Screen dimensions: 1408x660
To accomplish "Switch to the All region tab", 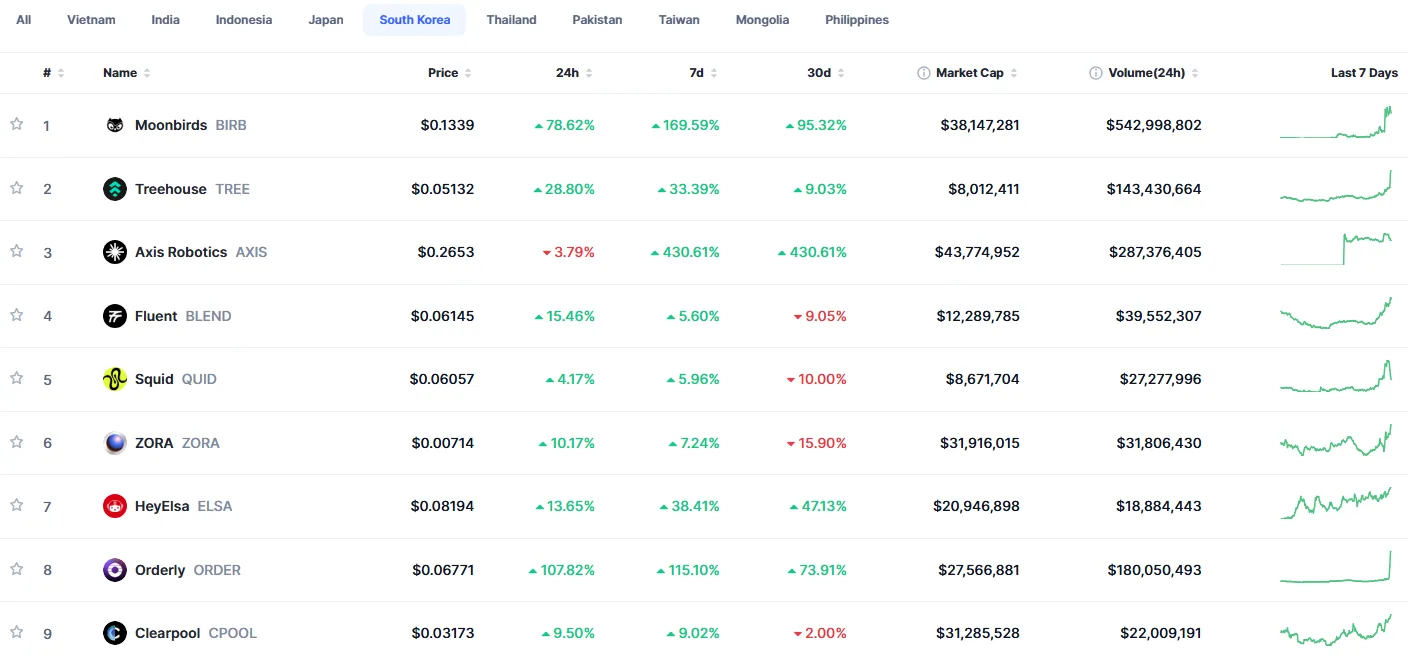I will (24, 20).
